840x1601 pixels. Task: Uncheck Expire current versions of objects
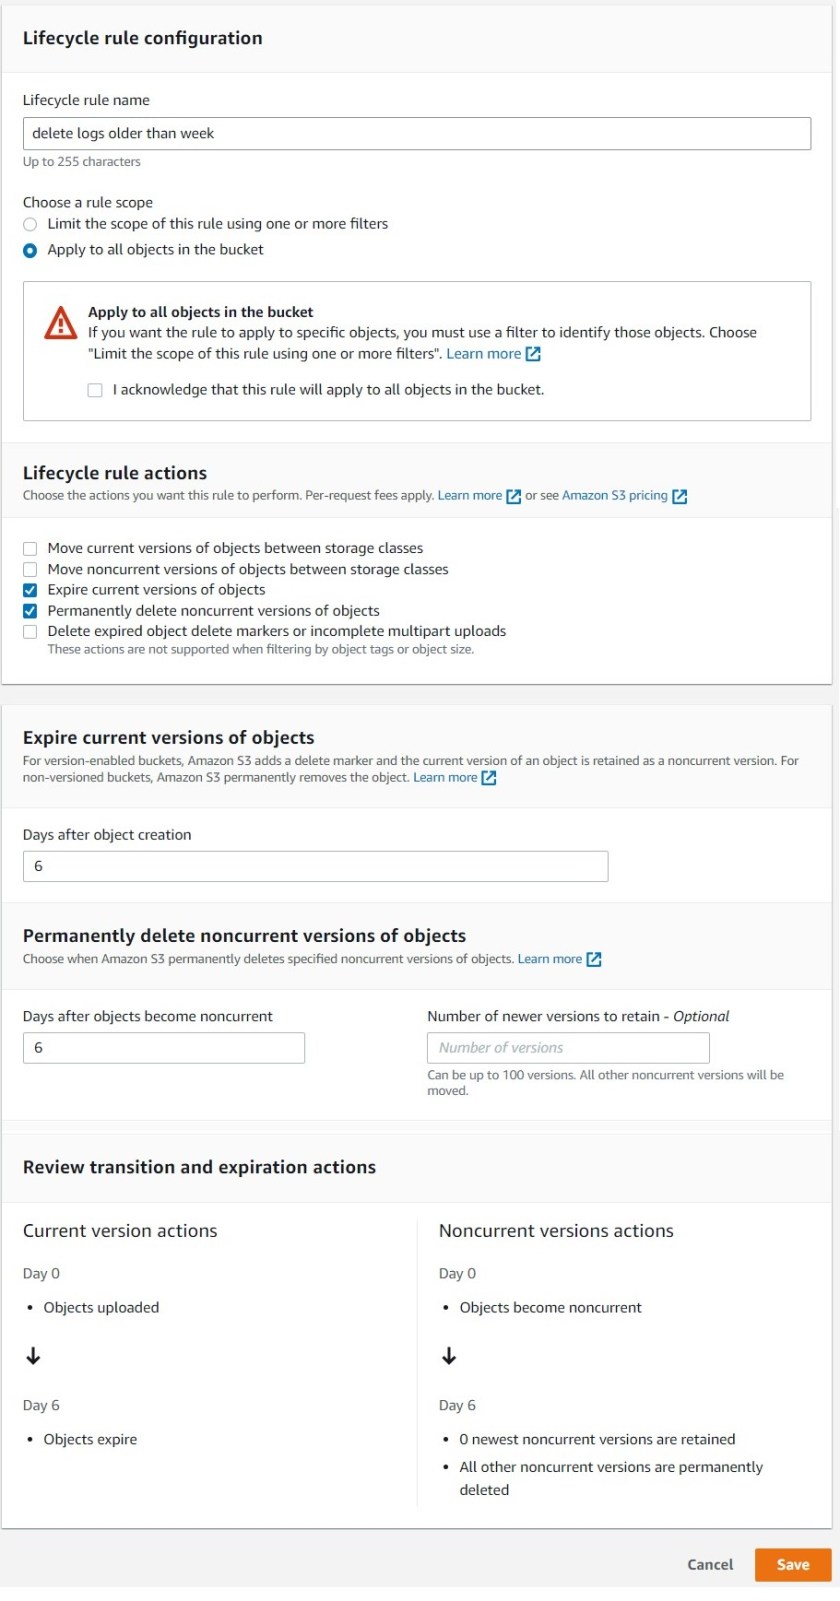pyautogui.click(x=29, y=589)
